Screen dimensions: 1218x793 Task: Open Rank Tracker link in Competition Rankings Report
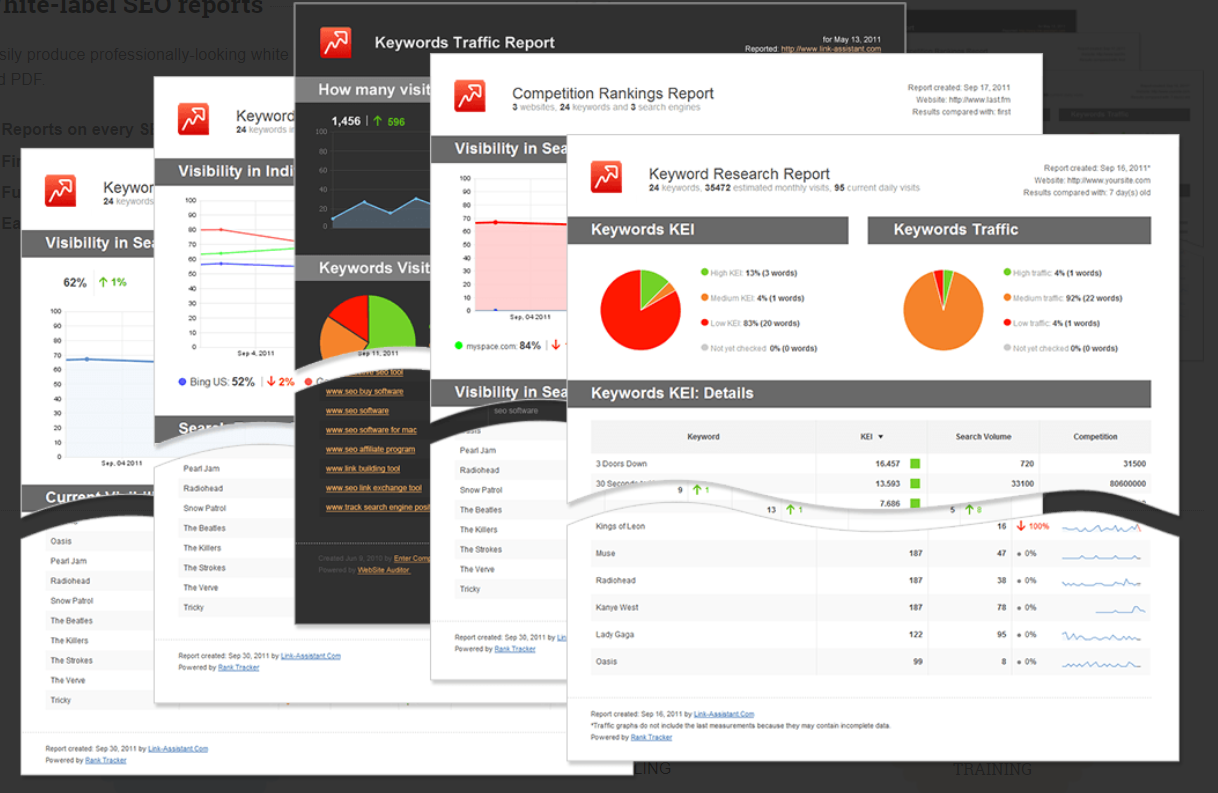515,649
